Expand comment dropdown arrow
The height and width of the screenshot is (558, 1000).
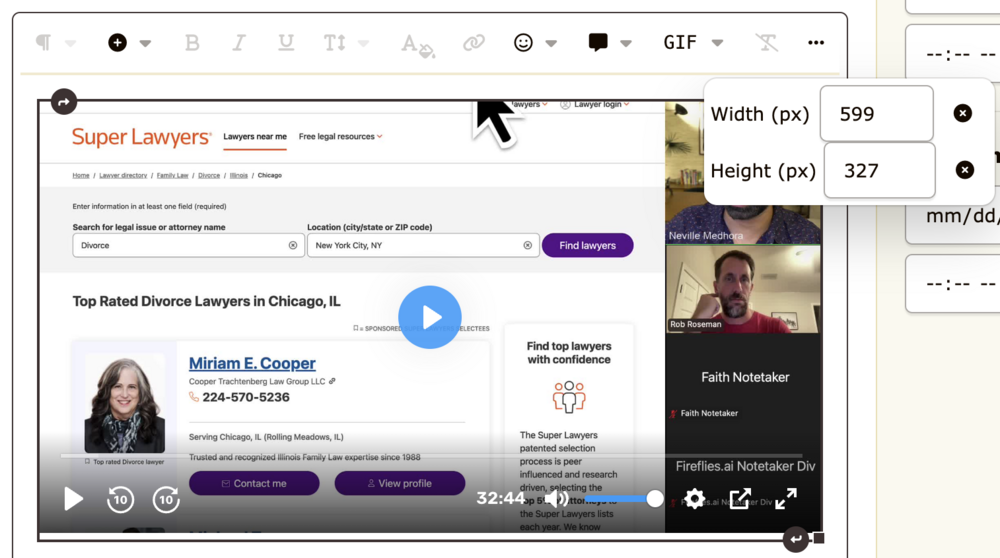[x=626, y=43]
